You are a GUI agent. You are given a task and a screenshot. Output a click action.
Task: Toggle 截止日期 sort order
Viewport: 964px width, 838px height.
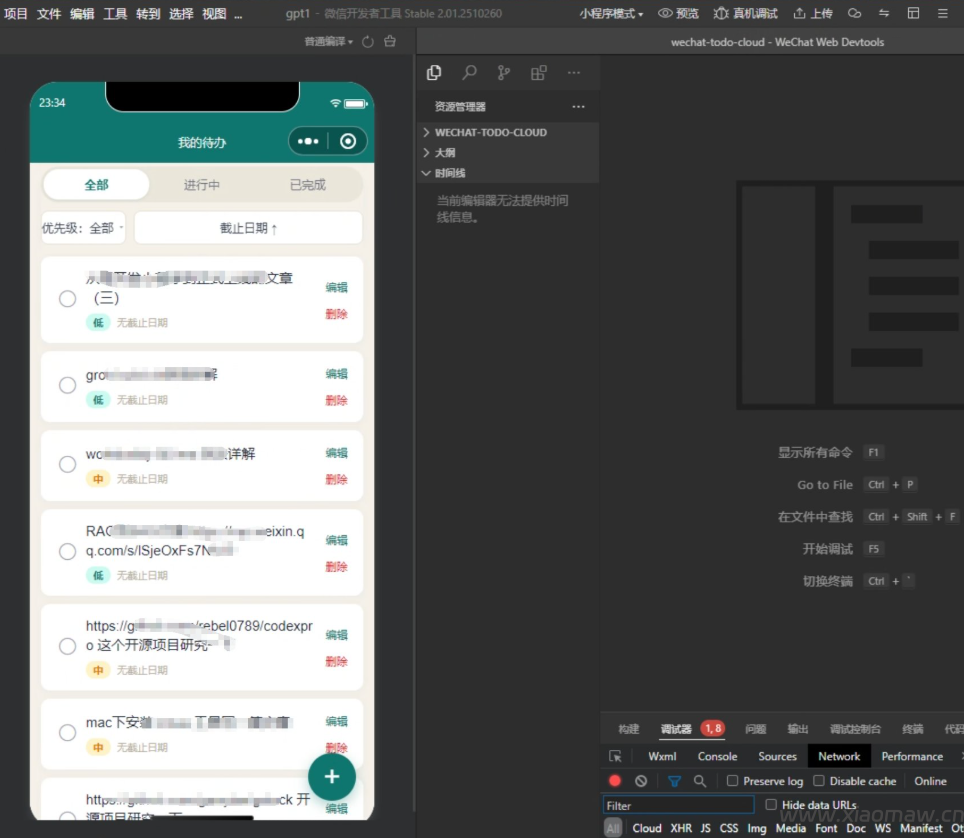248,228
